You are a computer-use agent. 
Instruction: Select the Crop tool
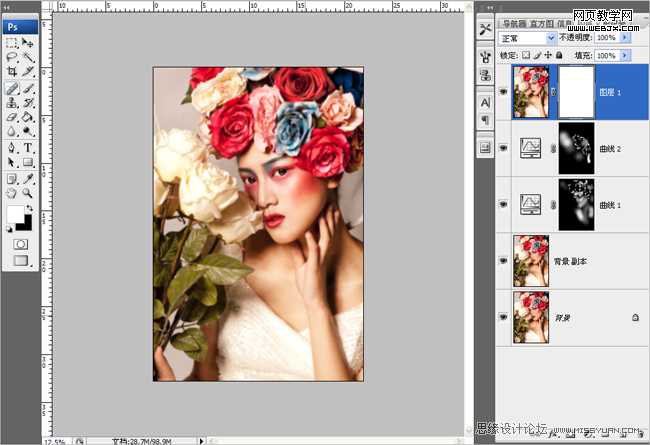[x=12, y=72]
